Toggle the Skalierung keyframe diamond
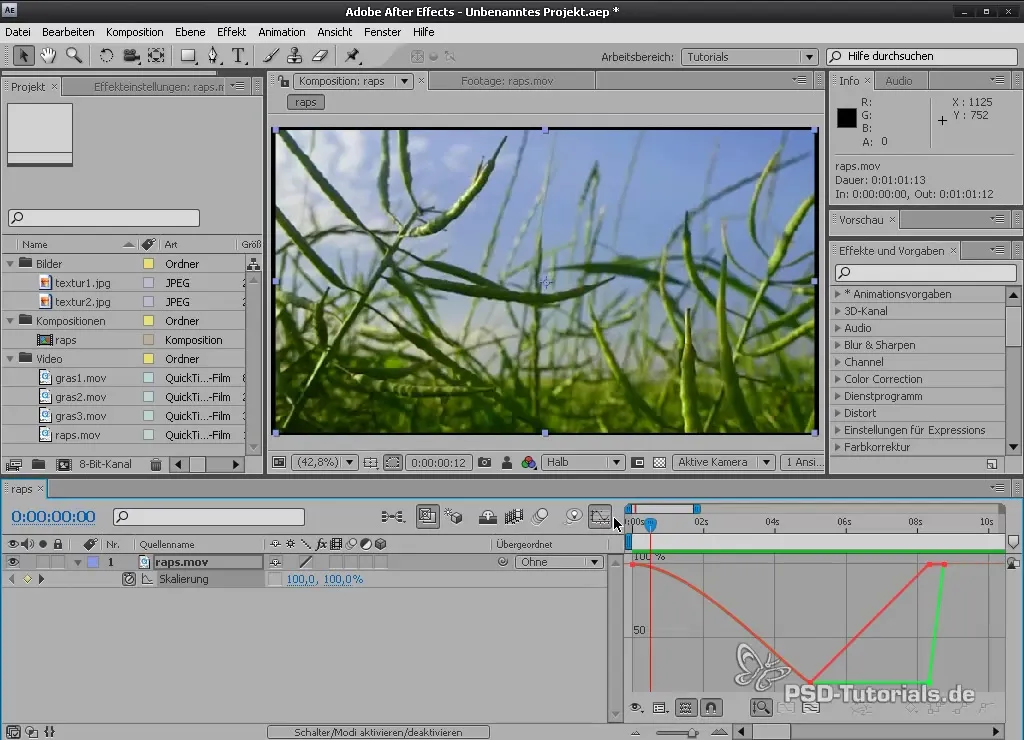The height and width of the screenshot is (740, 1024). tap(27, 579)
